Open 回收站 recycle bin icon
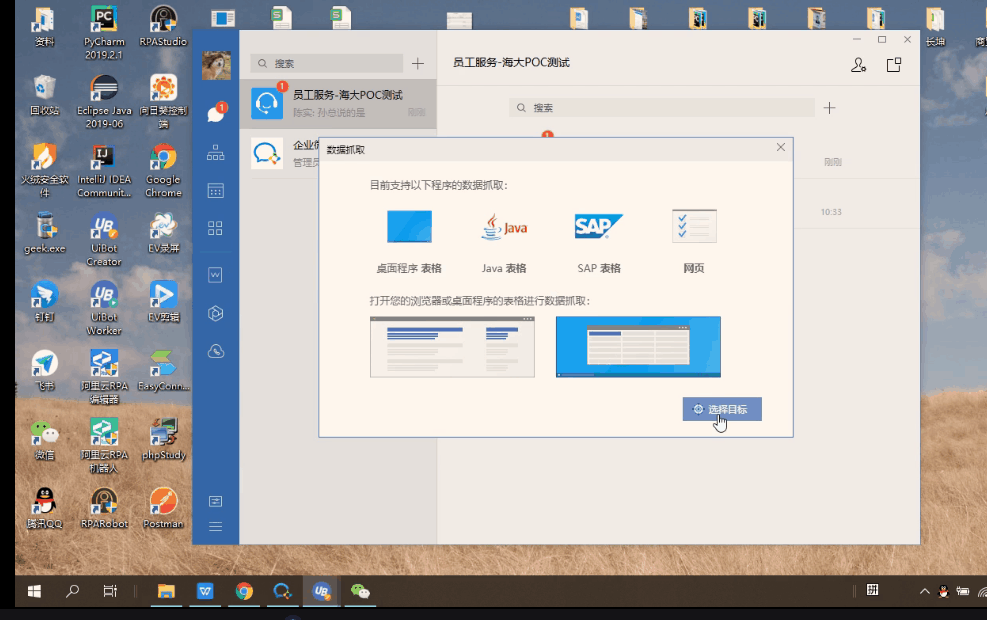Viewport: 987px width, 620px height. coord(44,95)
